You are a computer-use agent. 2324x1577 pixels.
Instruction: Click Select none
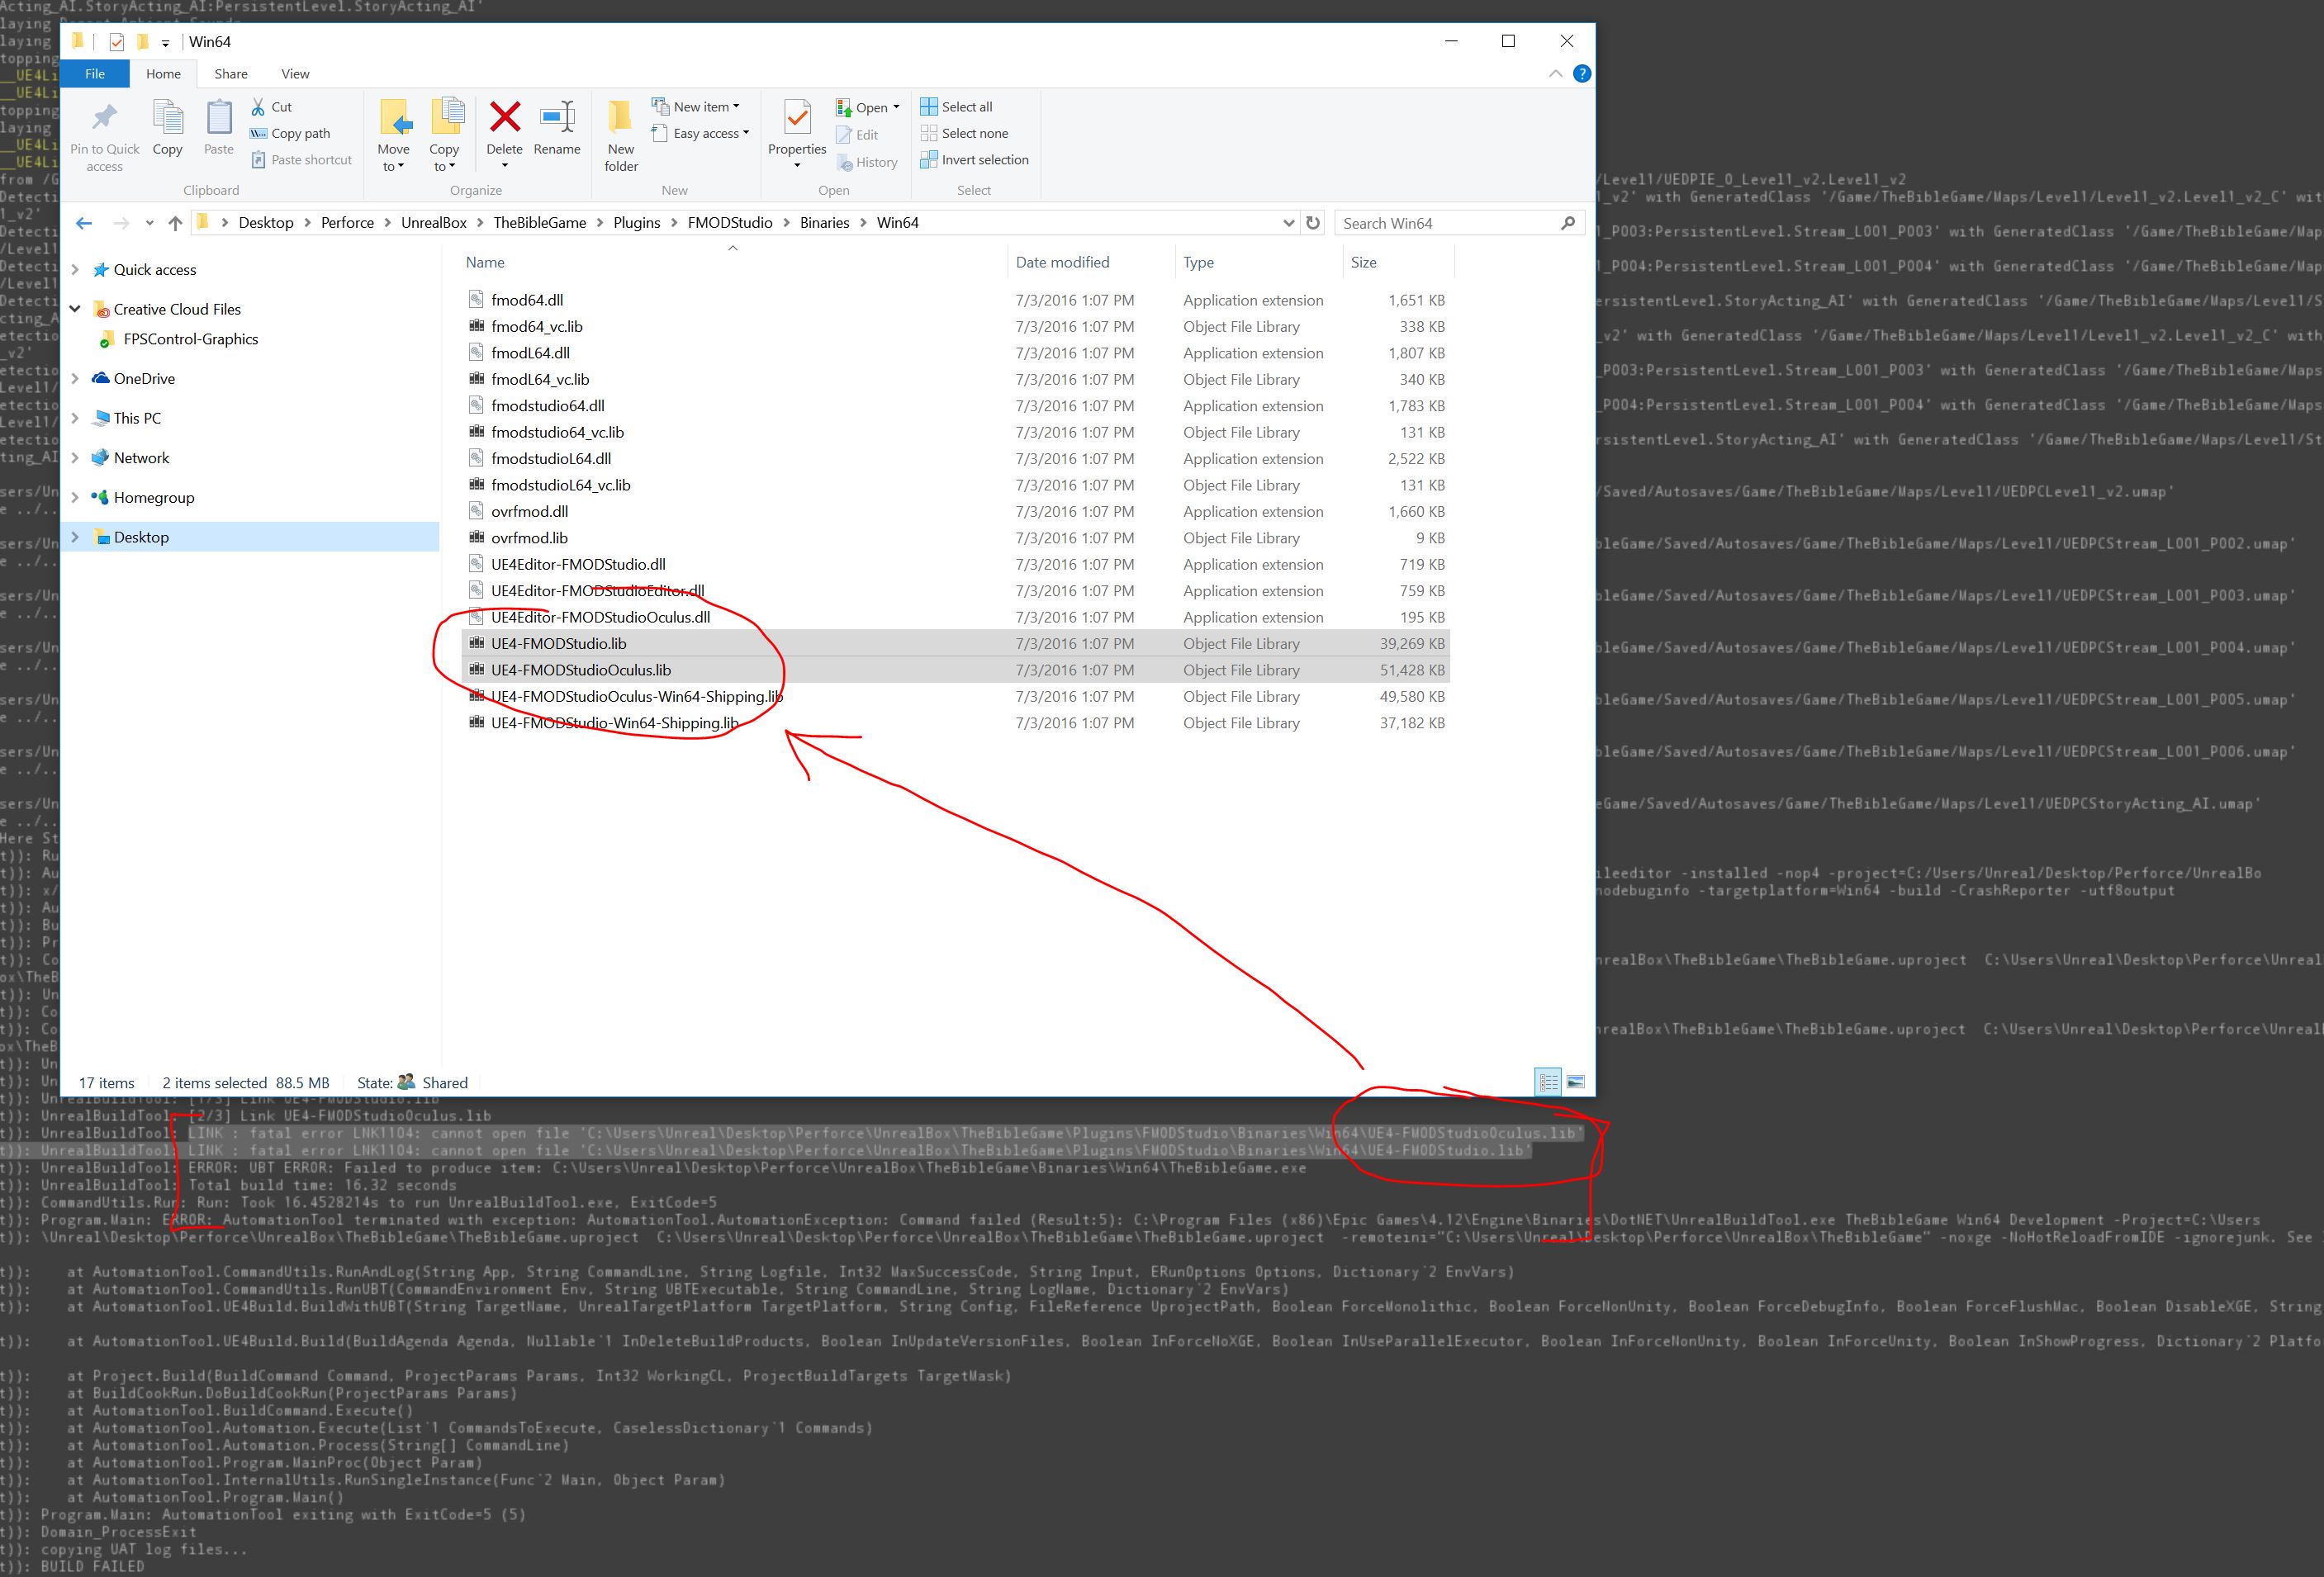(964, 133)
